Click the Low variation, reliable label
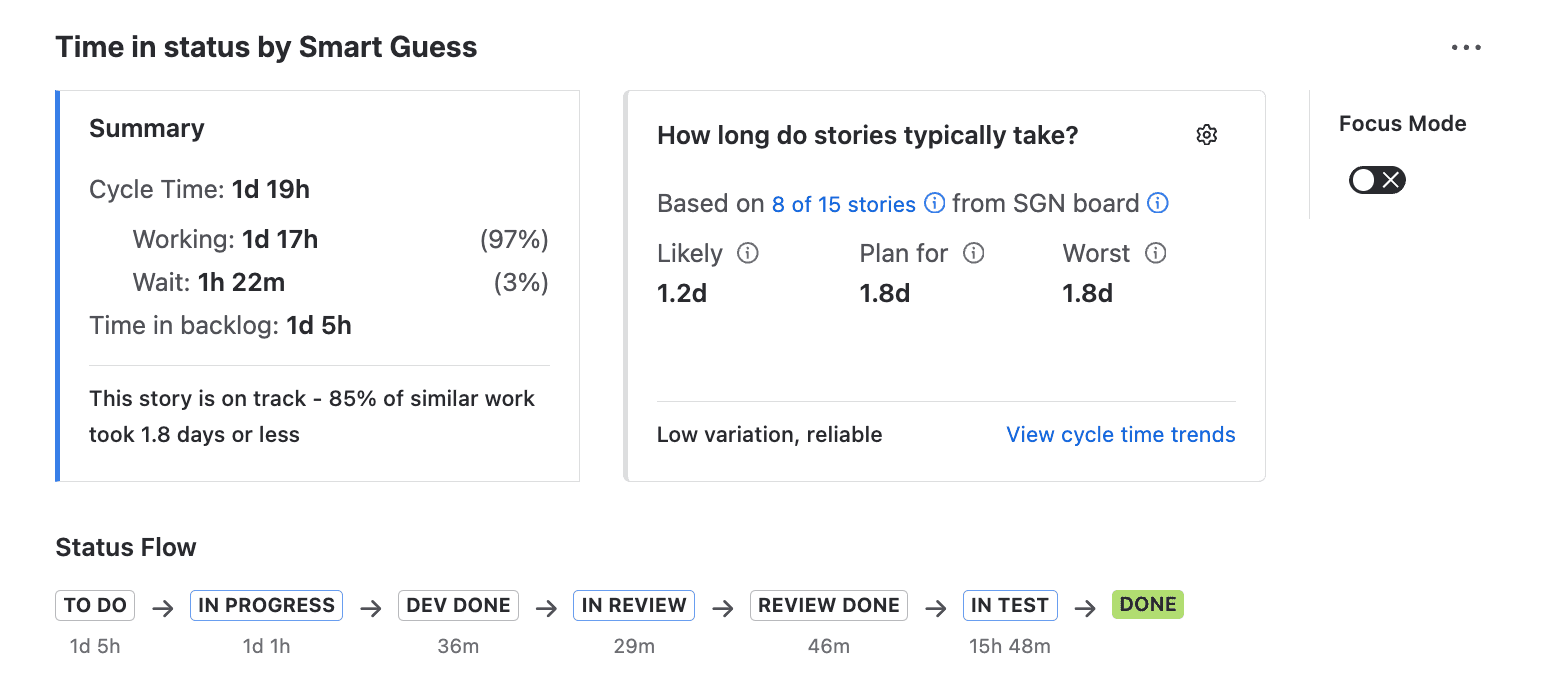The width and height of the screenshot is (1542, 690). pos(769,435)
